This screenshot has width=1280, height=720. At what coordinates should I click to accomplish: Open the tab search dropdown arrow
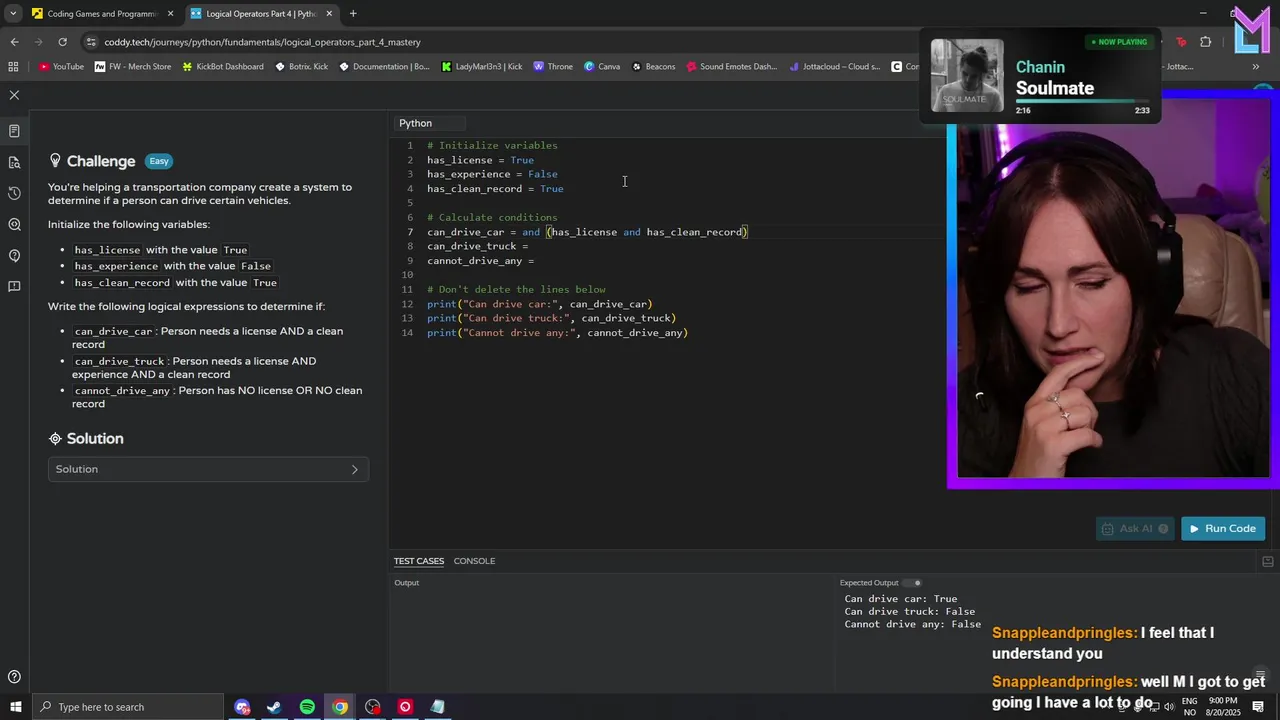pyautogui.click(x=13, y=14)
